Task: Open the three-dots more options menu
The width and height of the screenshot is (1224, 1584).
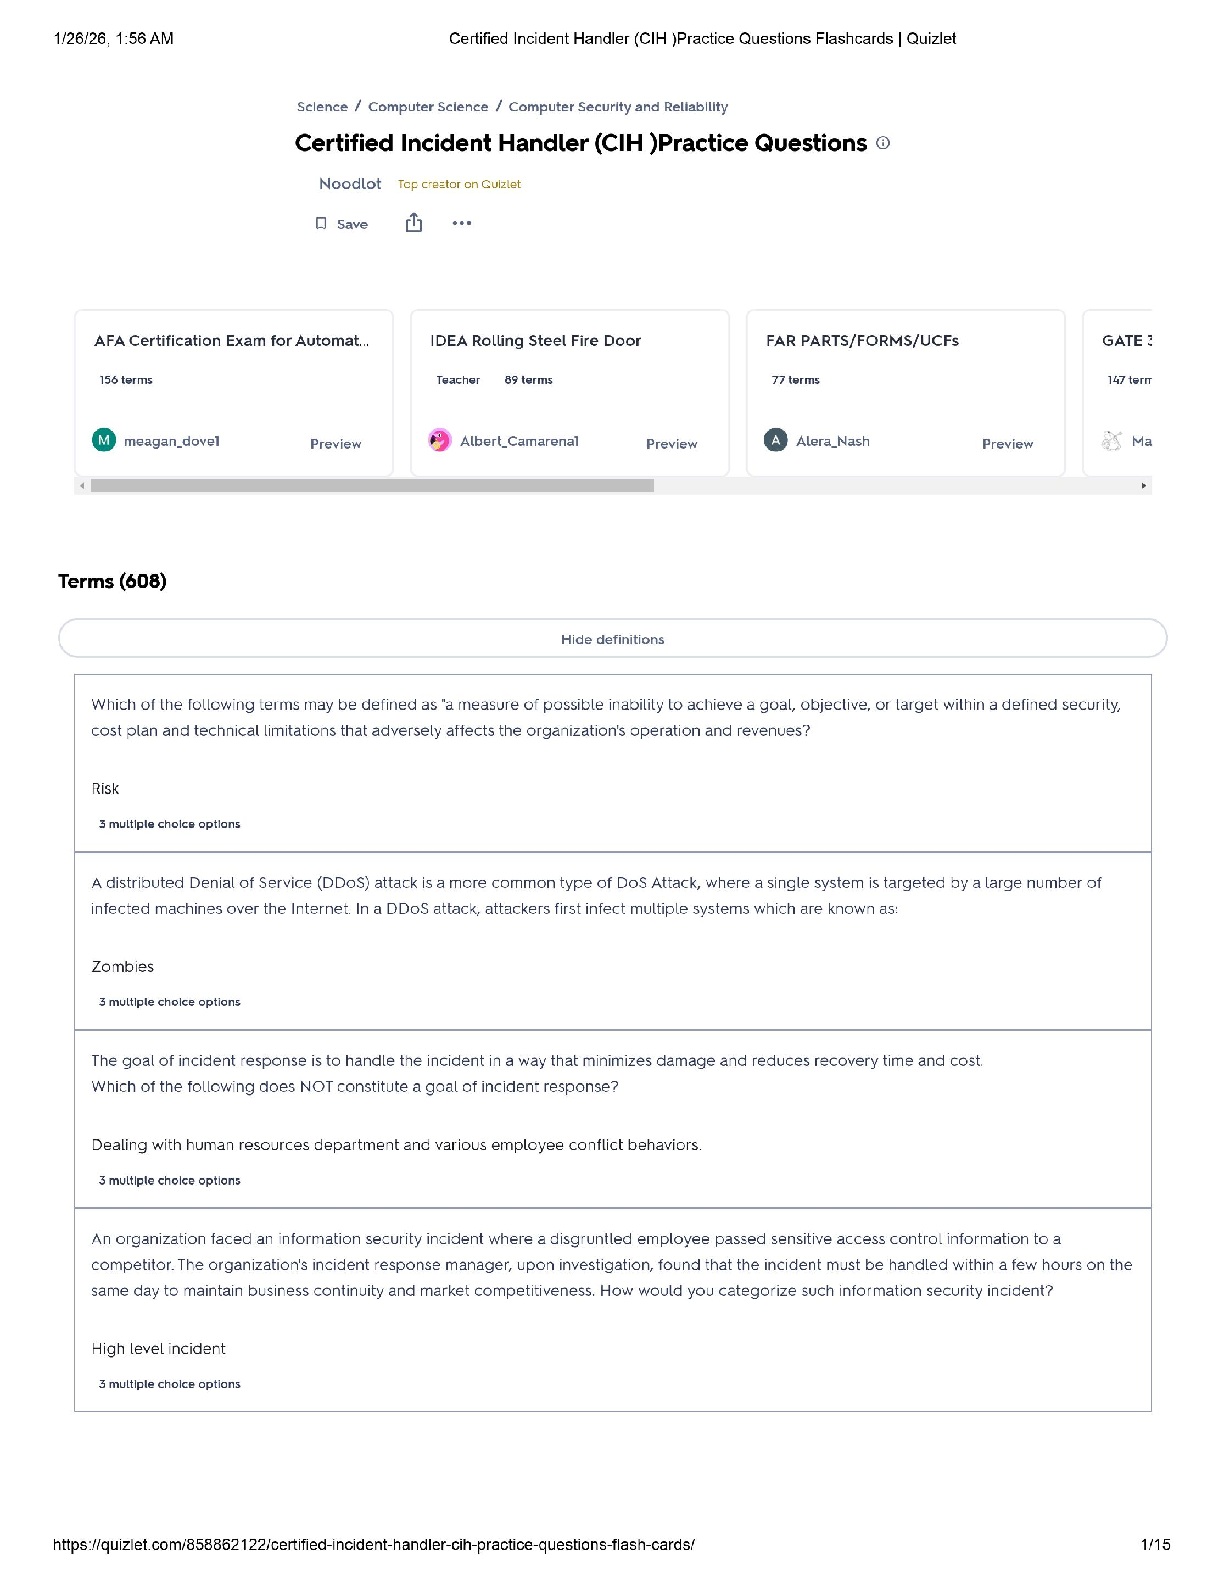Action: point(461,223)
